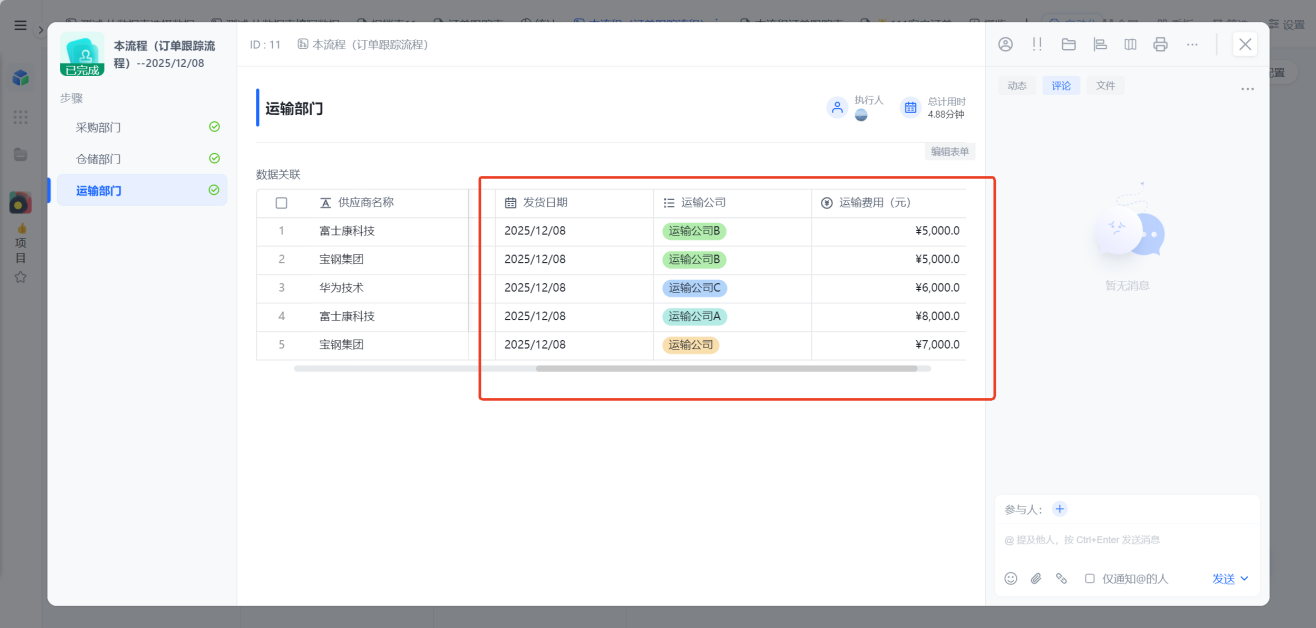Click the 执行人 person icon
Viewport: 1316px width, 628px height.
click(x=838, y=107)
